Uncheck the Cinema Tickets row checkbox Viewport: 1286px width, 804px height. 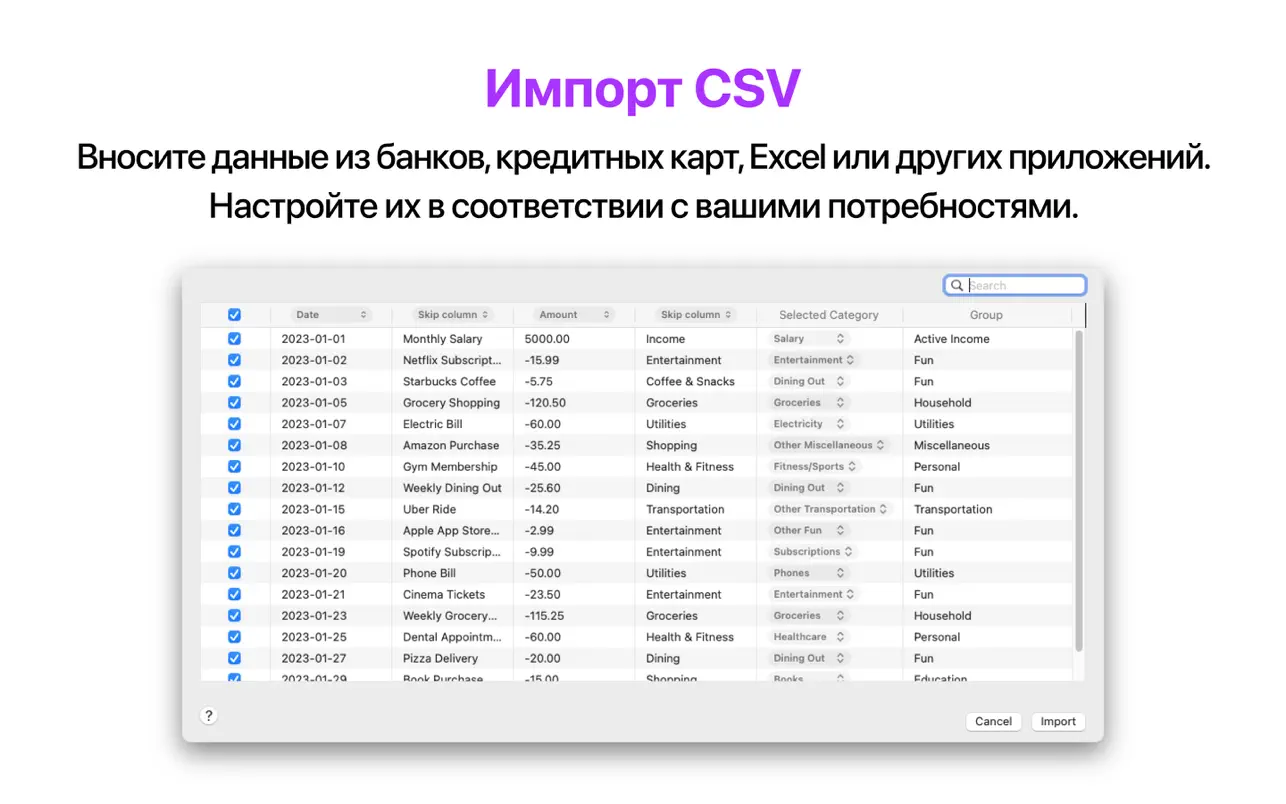[x=234, y=594]
